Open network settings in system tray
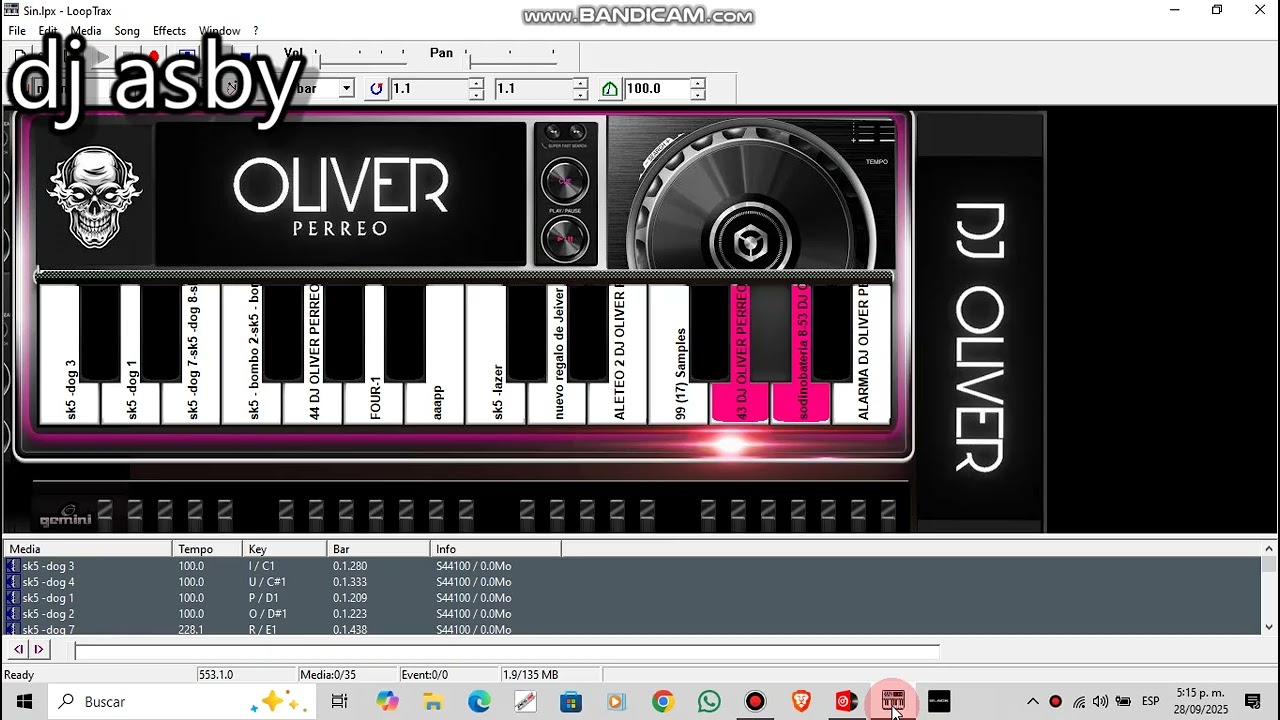1280x720 pixels. tap(1079, 702)
